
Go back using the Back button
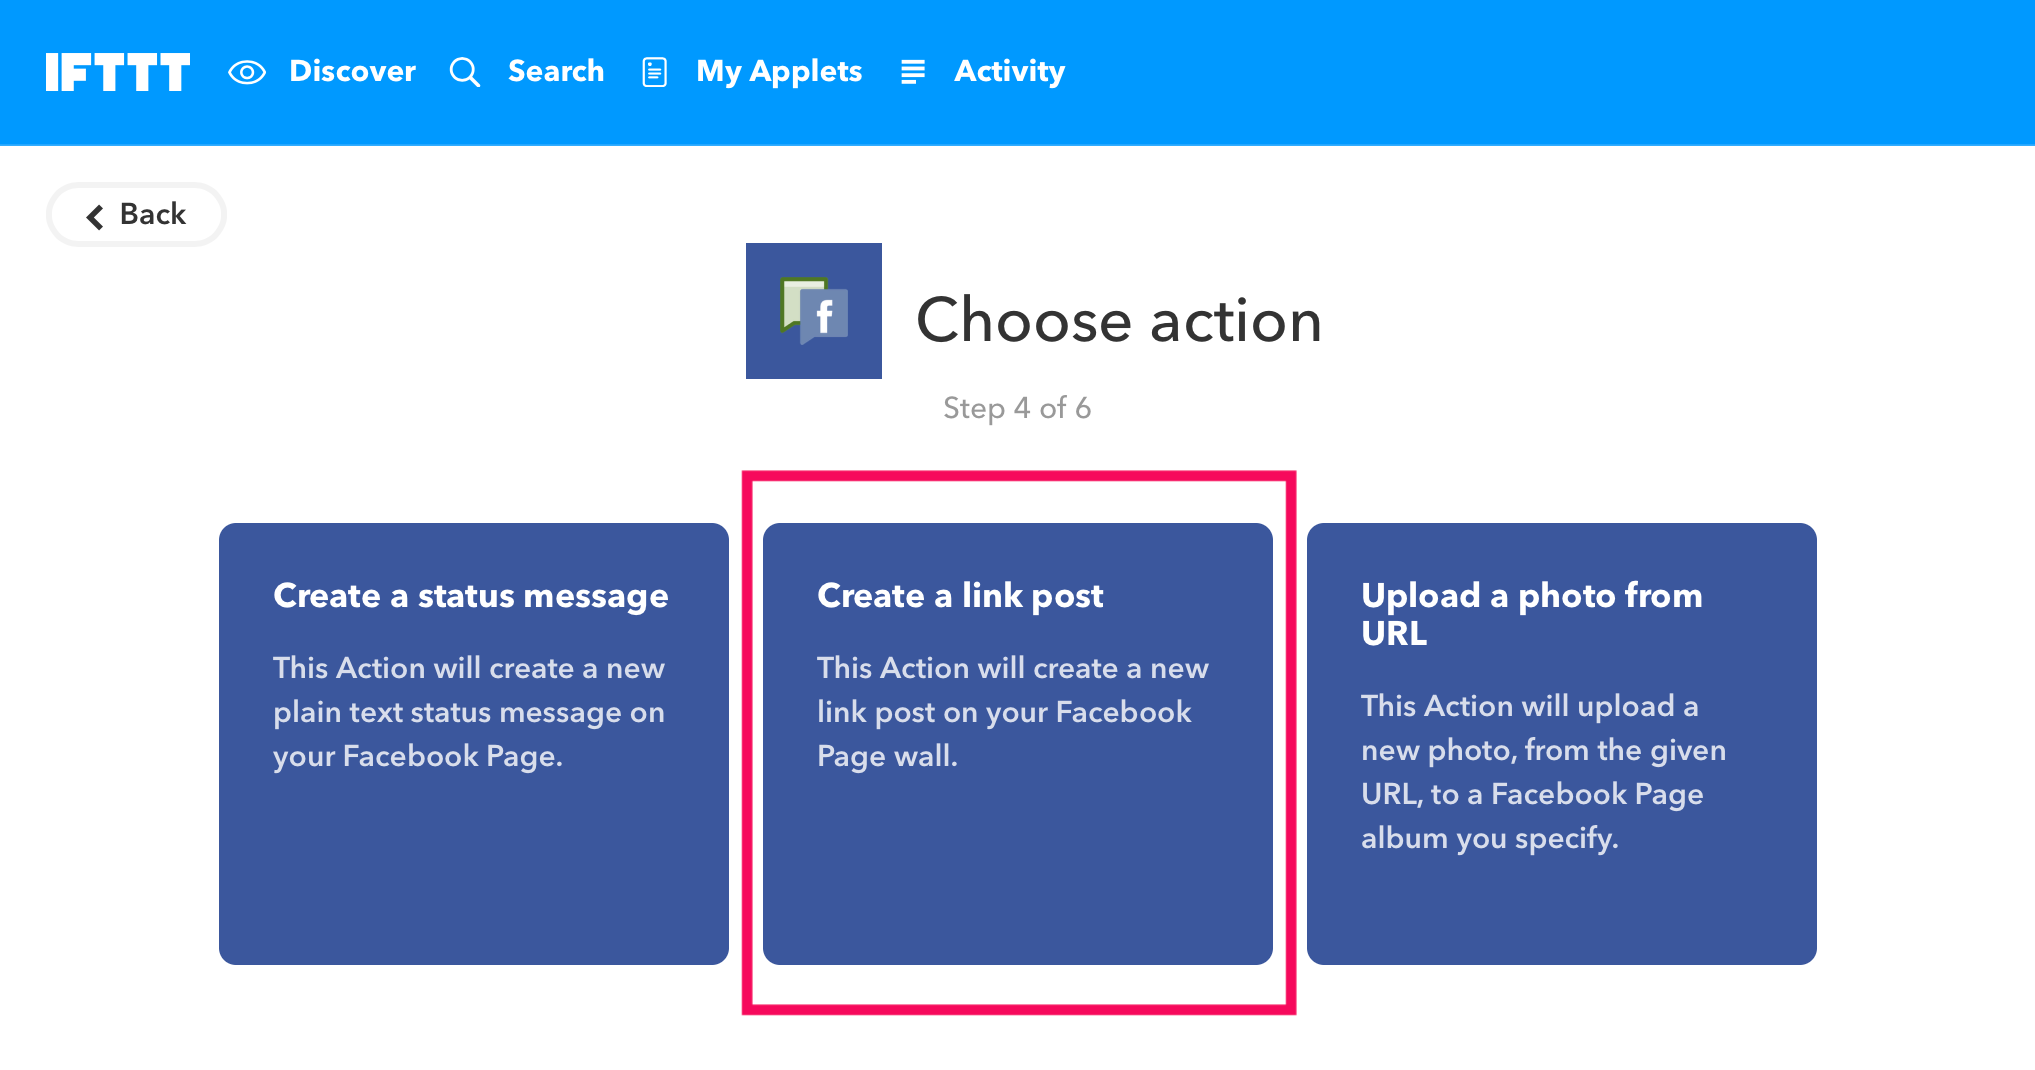click(136, 214)
